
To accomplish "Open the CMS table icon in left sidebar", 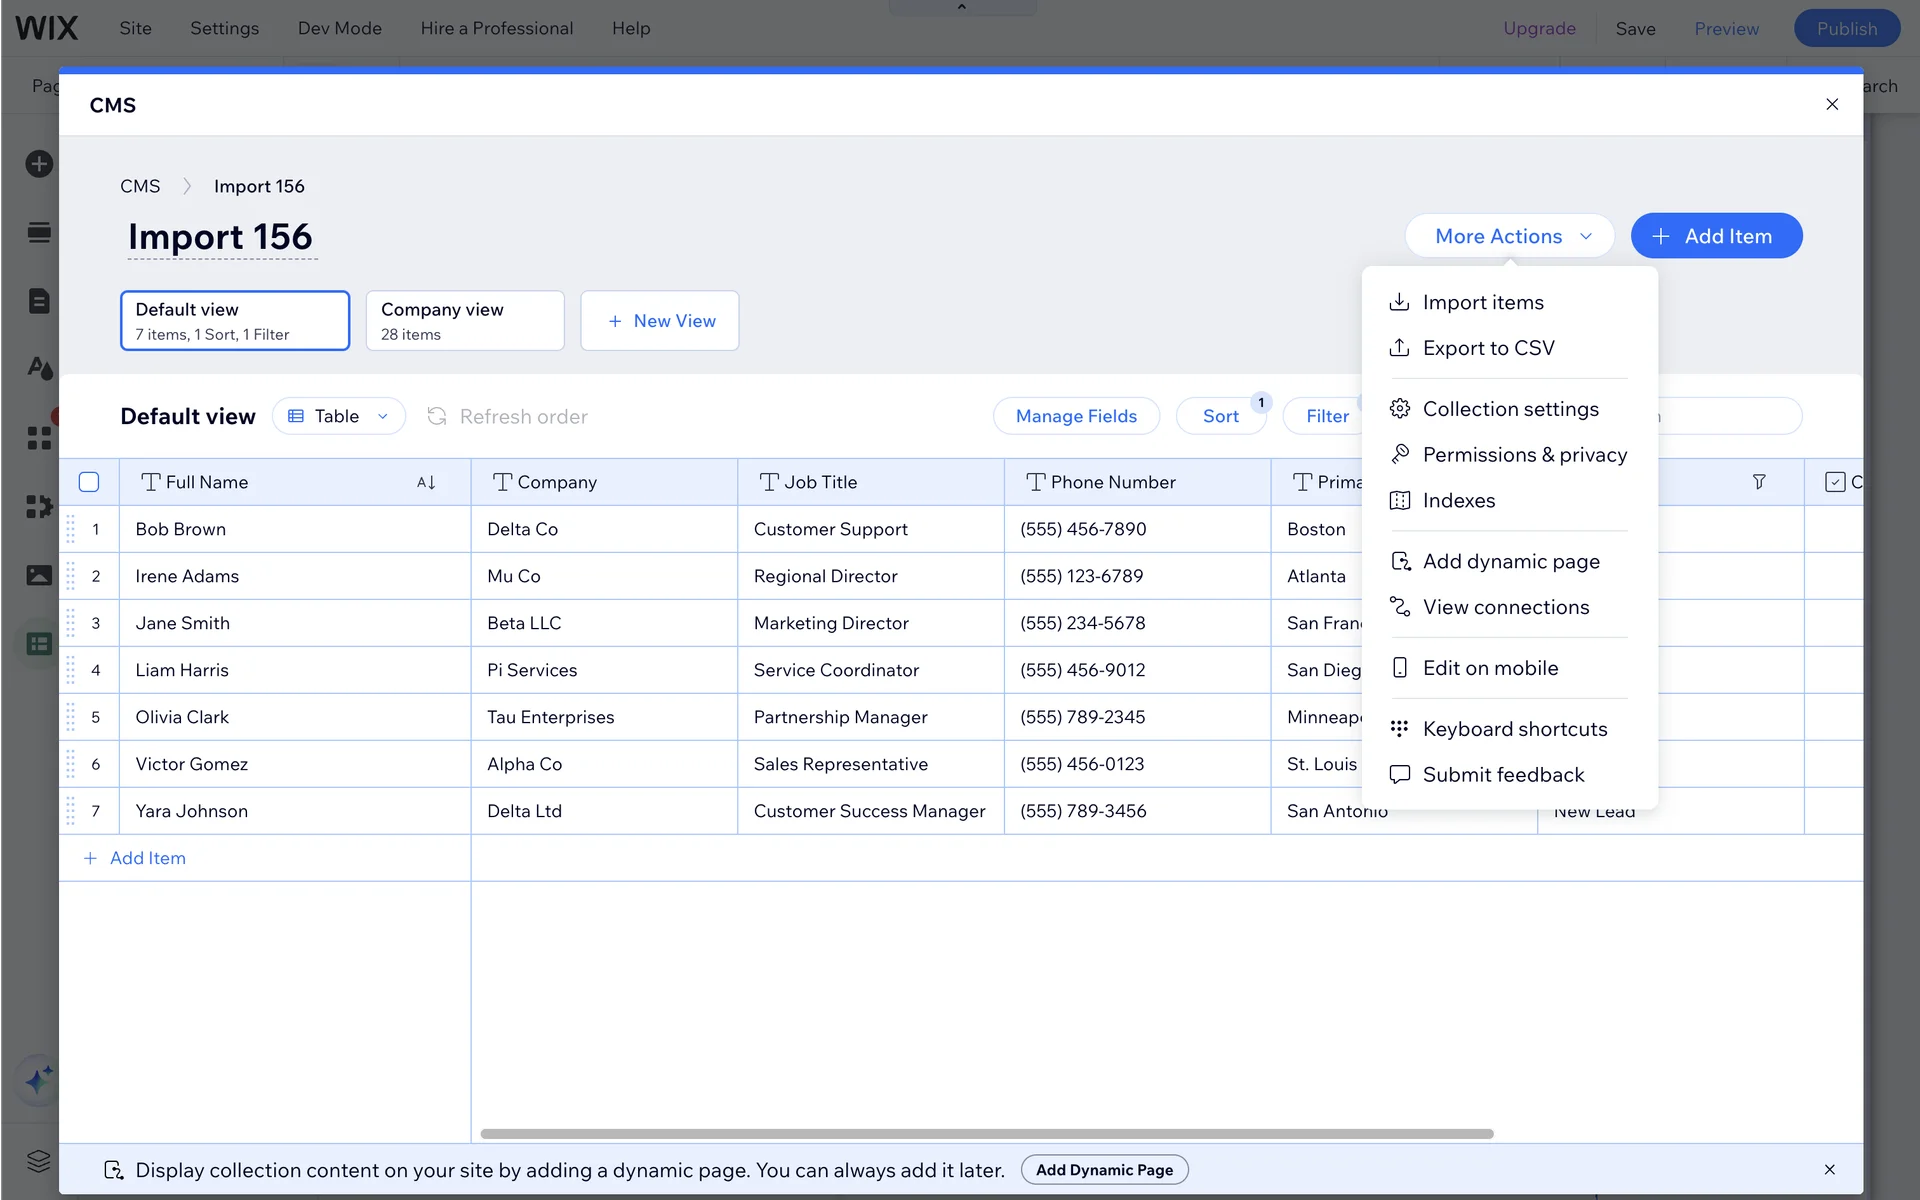I will (39, 644).
